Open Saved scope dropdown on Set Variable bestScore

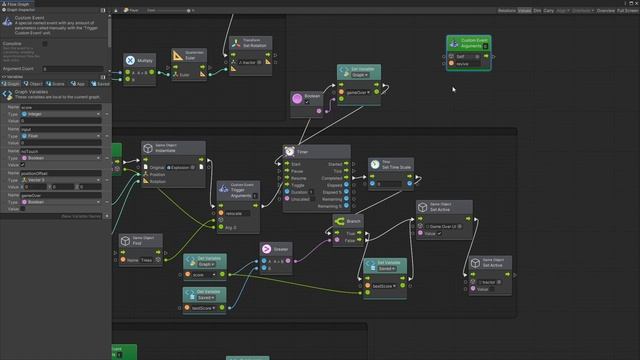click(x=387, y=269)
